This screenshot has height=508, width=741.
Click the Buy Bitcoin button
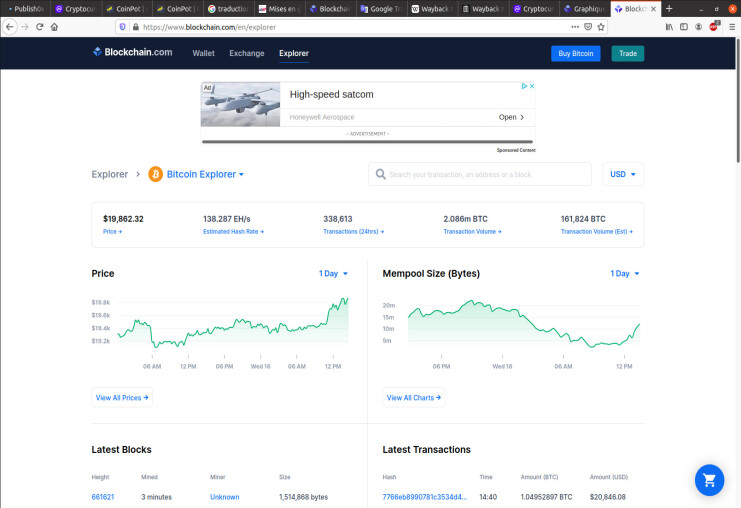[x=576, y=53]
